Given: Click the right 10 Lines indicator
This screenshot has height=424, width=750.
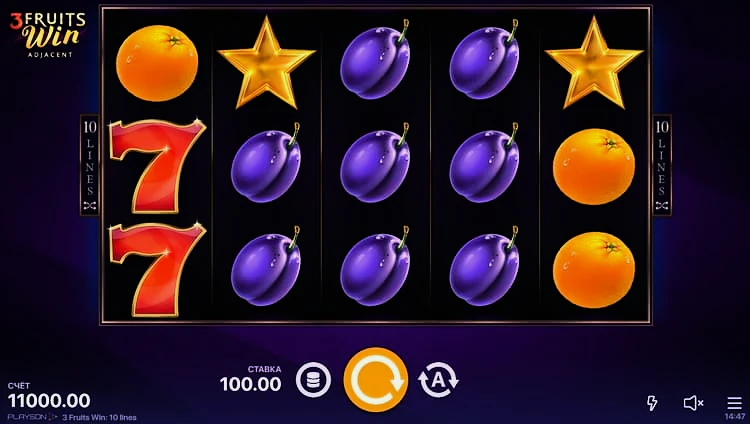Looking at the screenshot, I should pyautogui.click(x=662, y=165).
